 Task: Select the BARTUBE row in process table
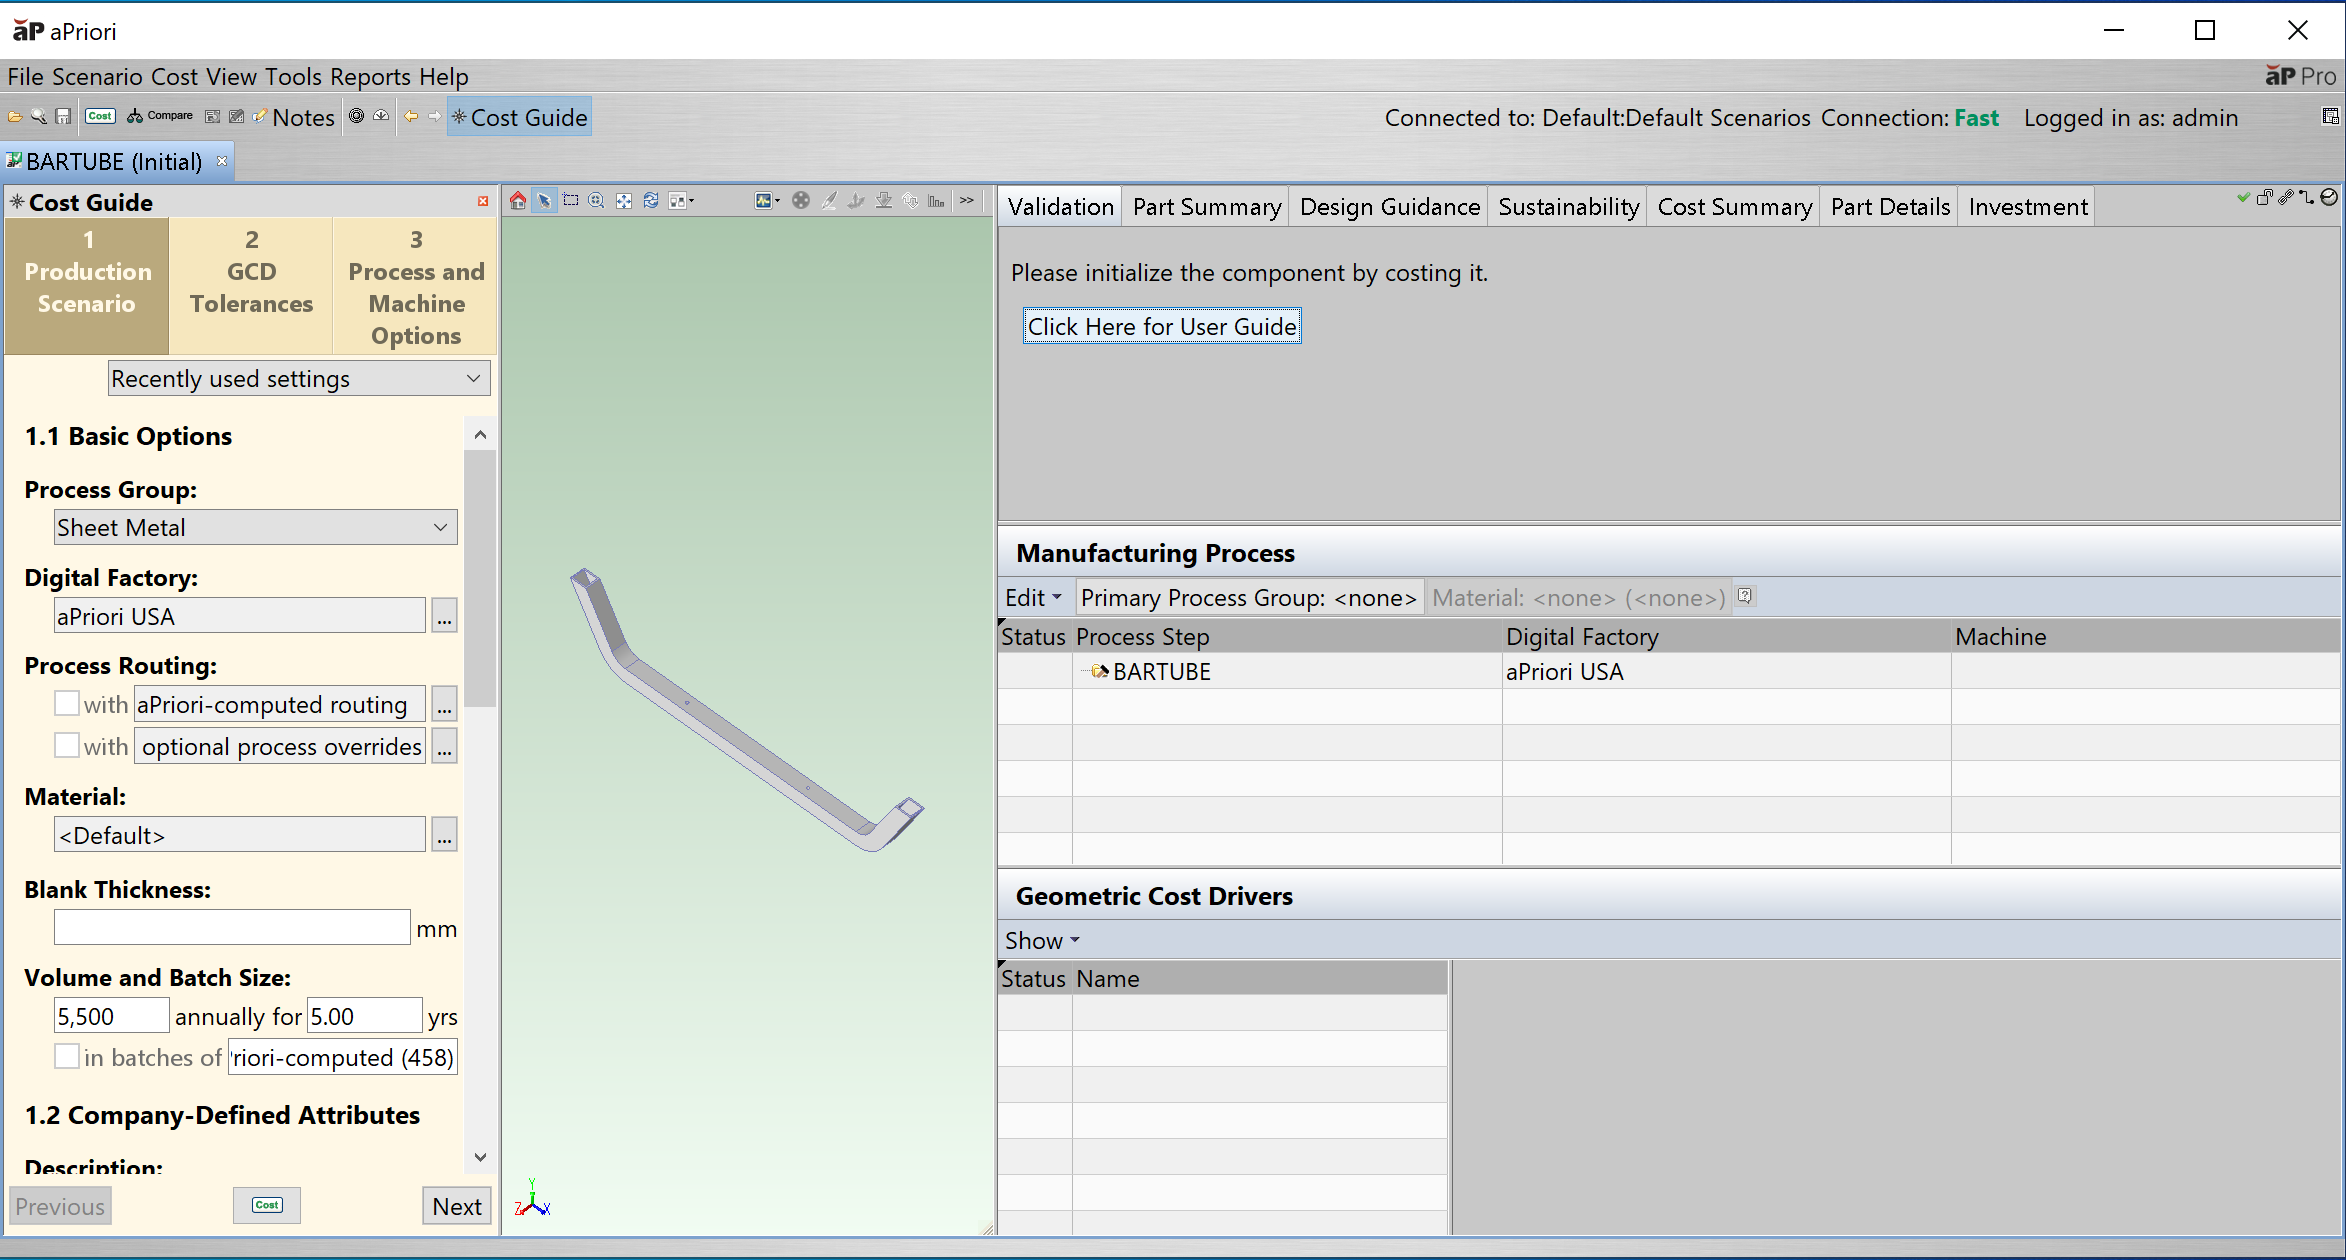(1668, 671)
